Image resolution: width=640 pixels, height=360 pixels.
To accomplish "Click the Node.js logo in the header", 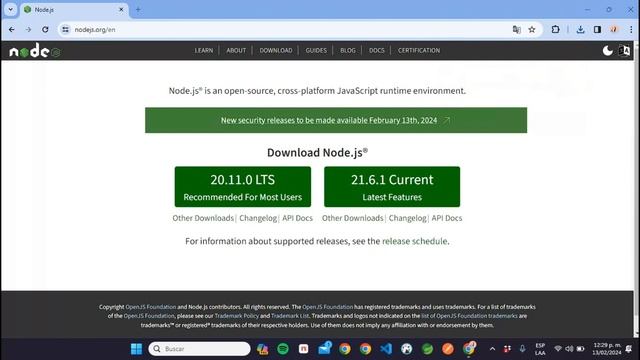I will click(x=35, y=51).
